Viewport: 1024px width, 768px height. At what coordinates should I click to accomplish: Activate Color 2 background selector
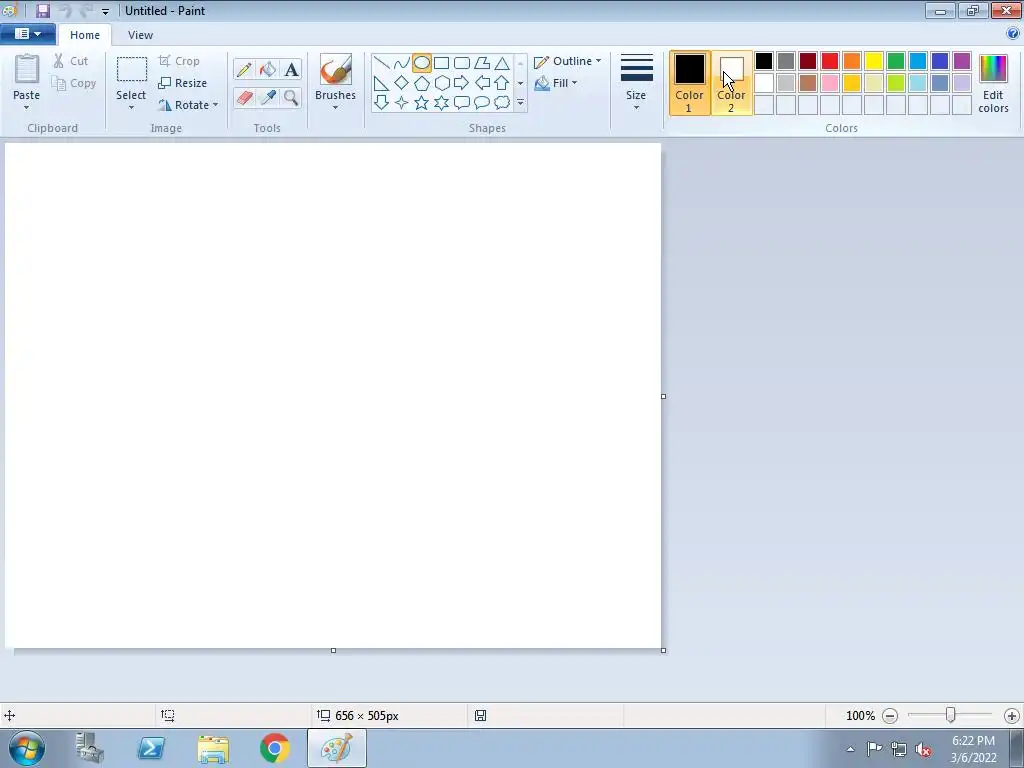[x=731, y=83]
